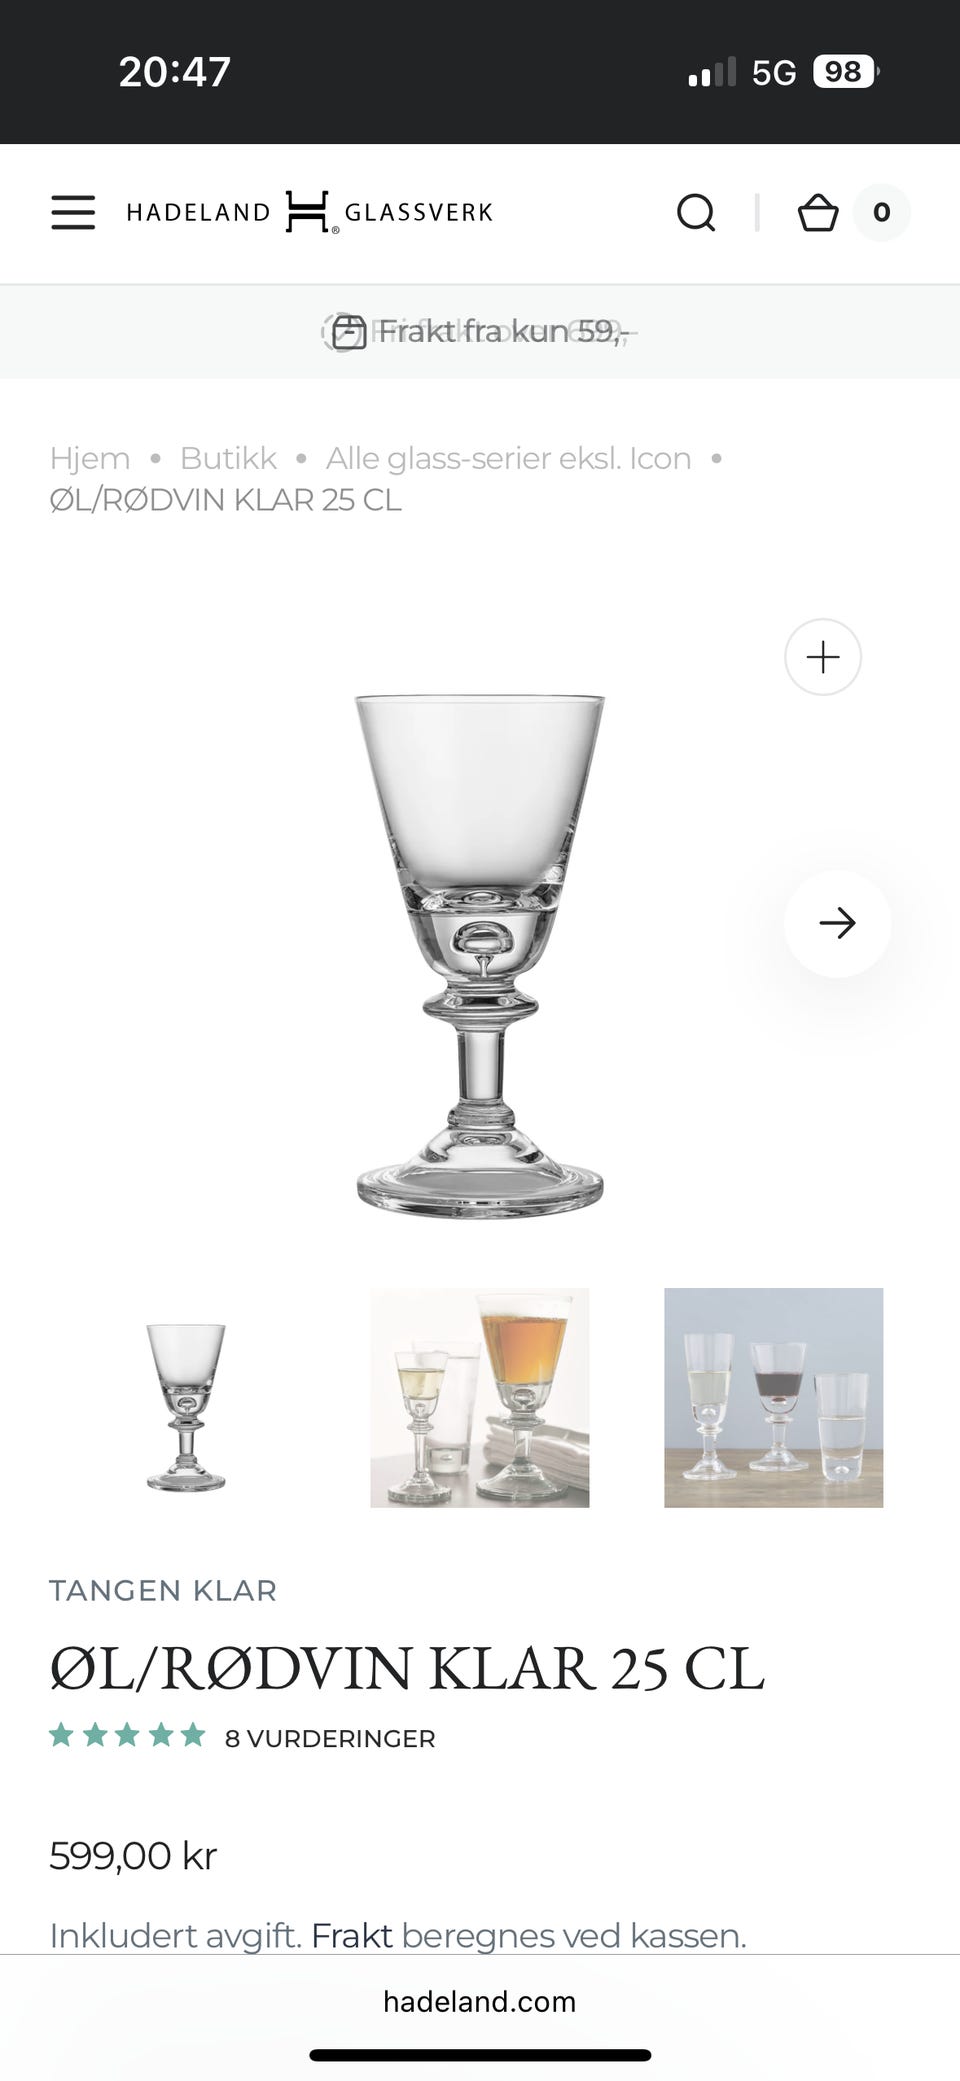Zoom product image with plus icon
The width and height of the screenshot is (960, 2081).
[x=823, y=657]
